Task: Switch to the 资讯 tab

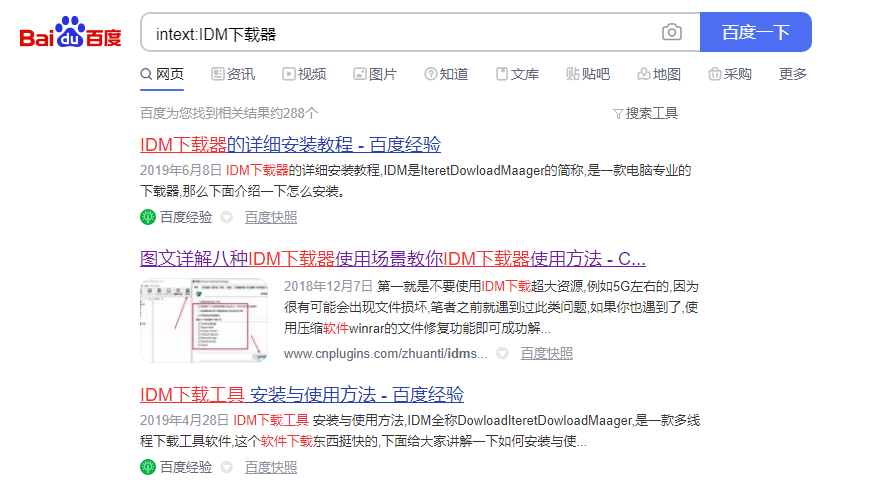Action: click(233, 74)
